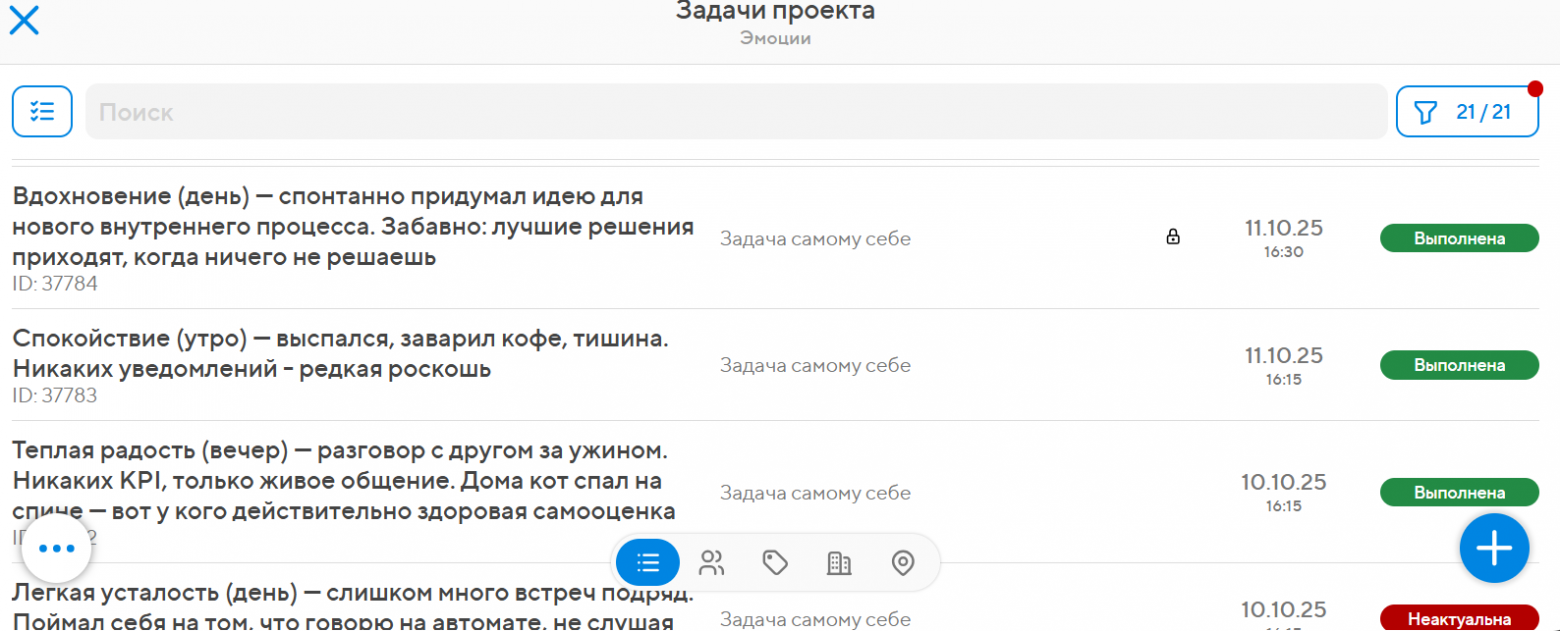The image size is (1560, 631).
Task: Open the filter showing 21/21 tasks
Action: pos(1466,111)
